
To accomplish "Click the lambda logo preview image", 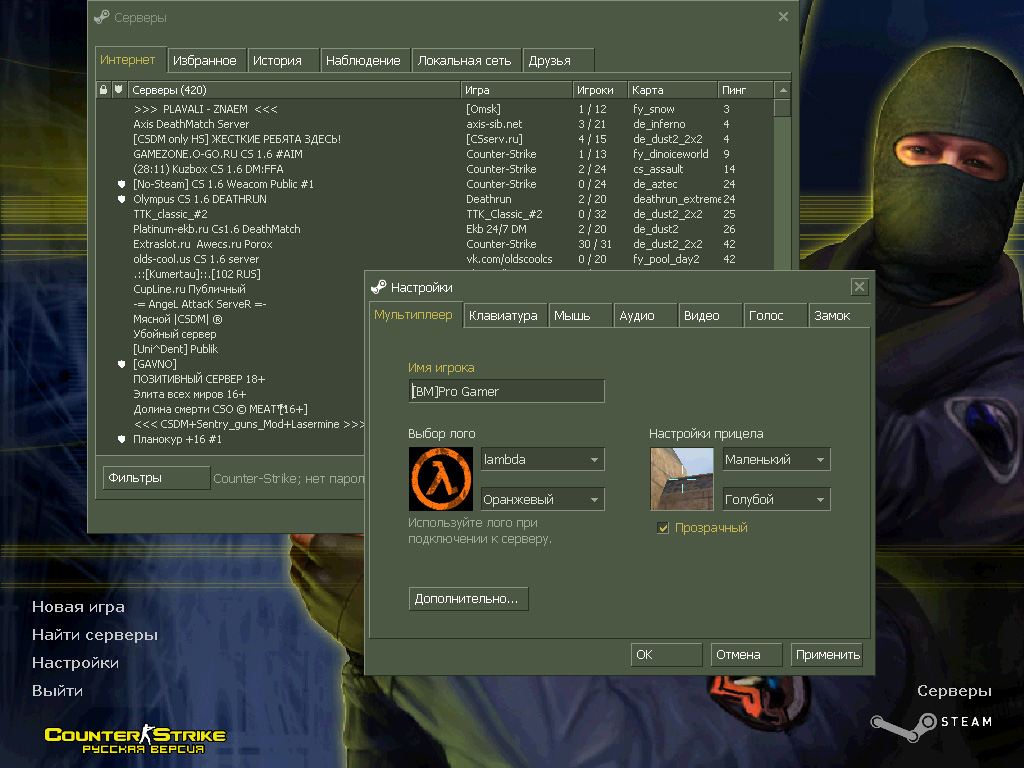I will click(441, 479).
